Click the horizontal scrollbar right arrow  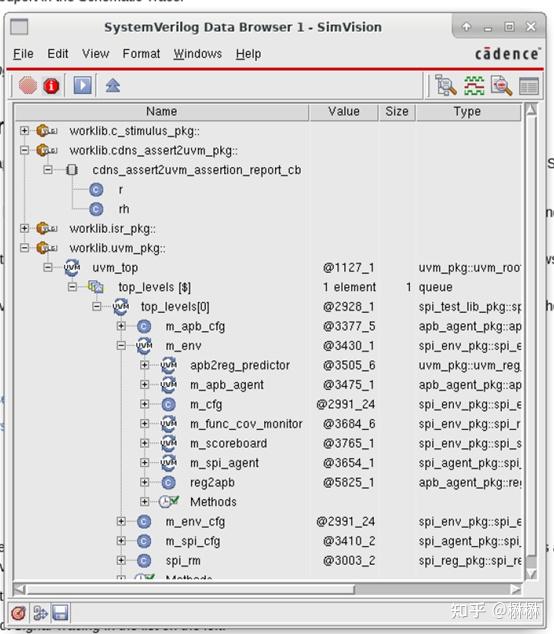click(x=515, y=590)
